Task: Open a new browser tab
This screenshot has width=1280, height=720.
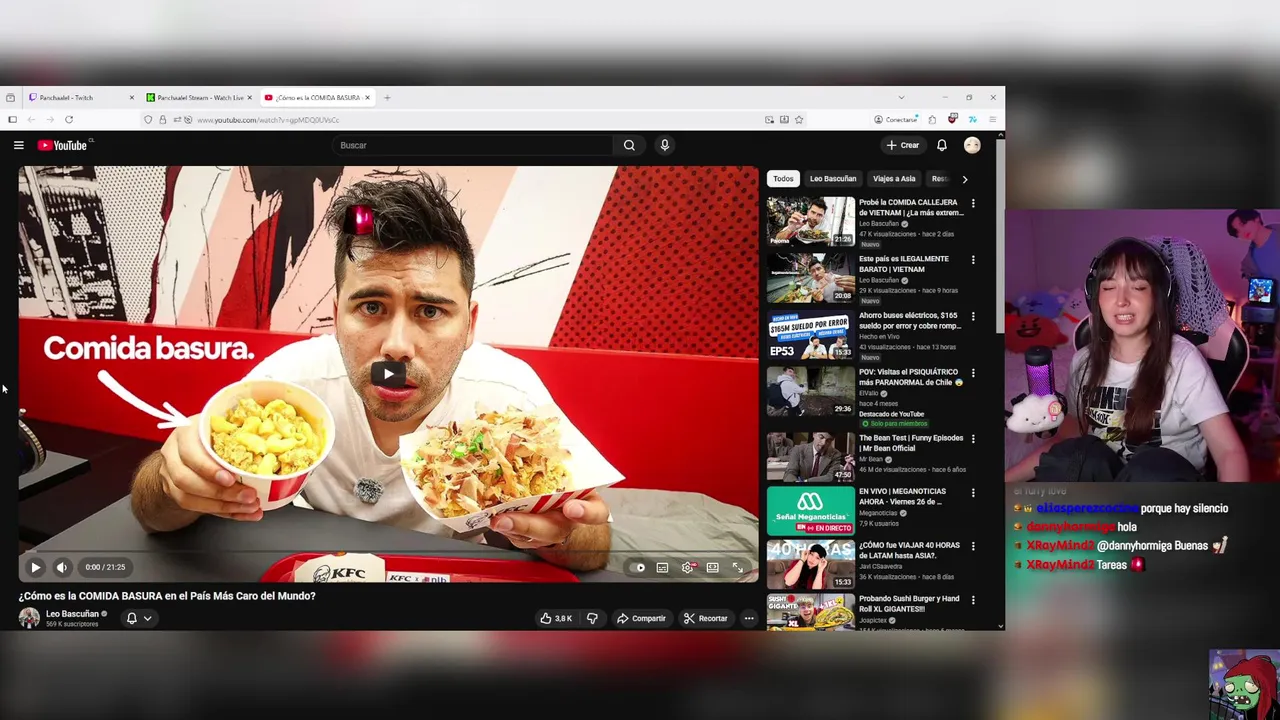Action: (387, 97)
